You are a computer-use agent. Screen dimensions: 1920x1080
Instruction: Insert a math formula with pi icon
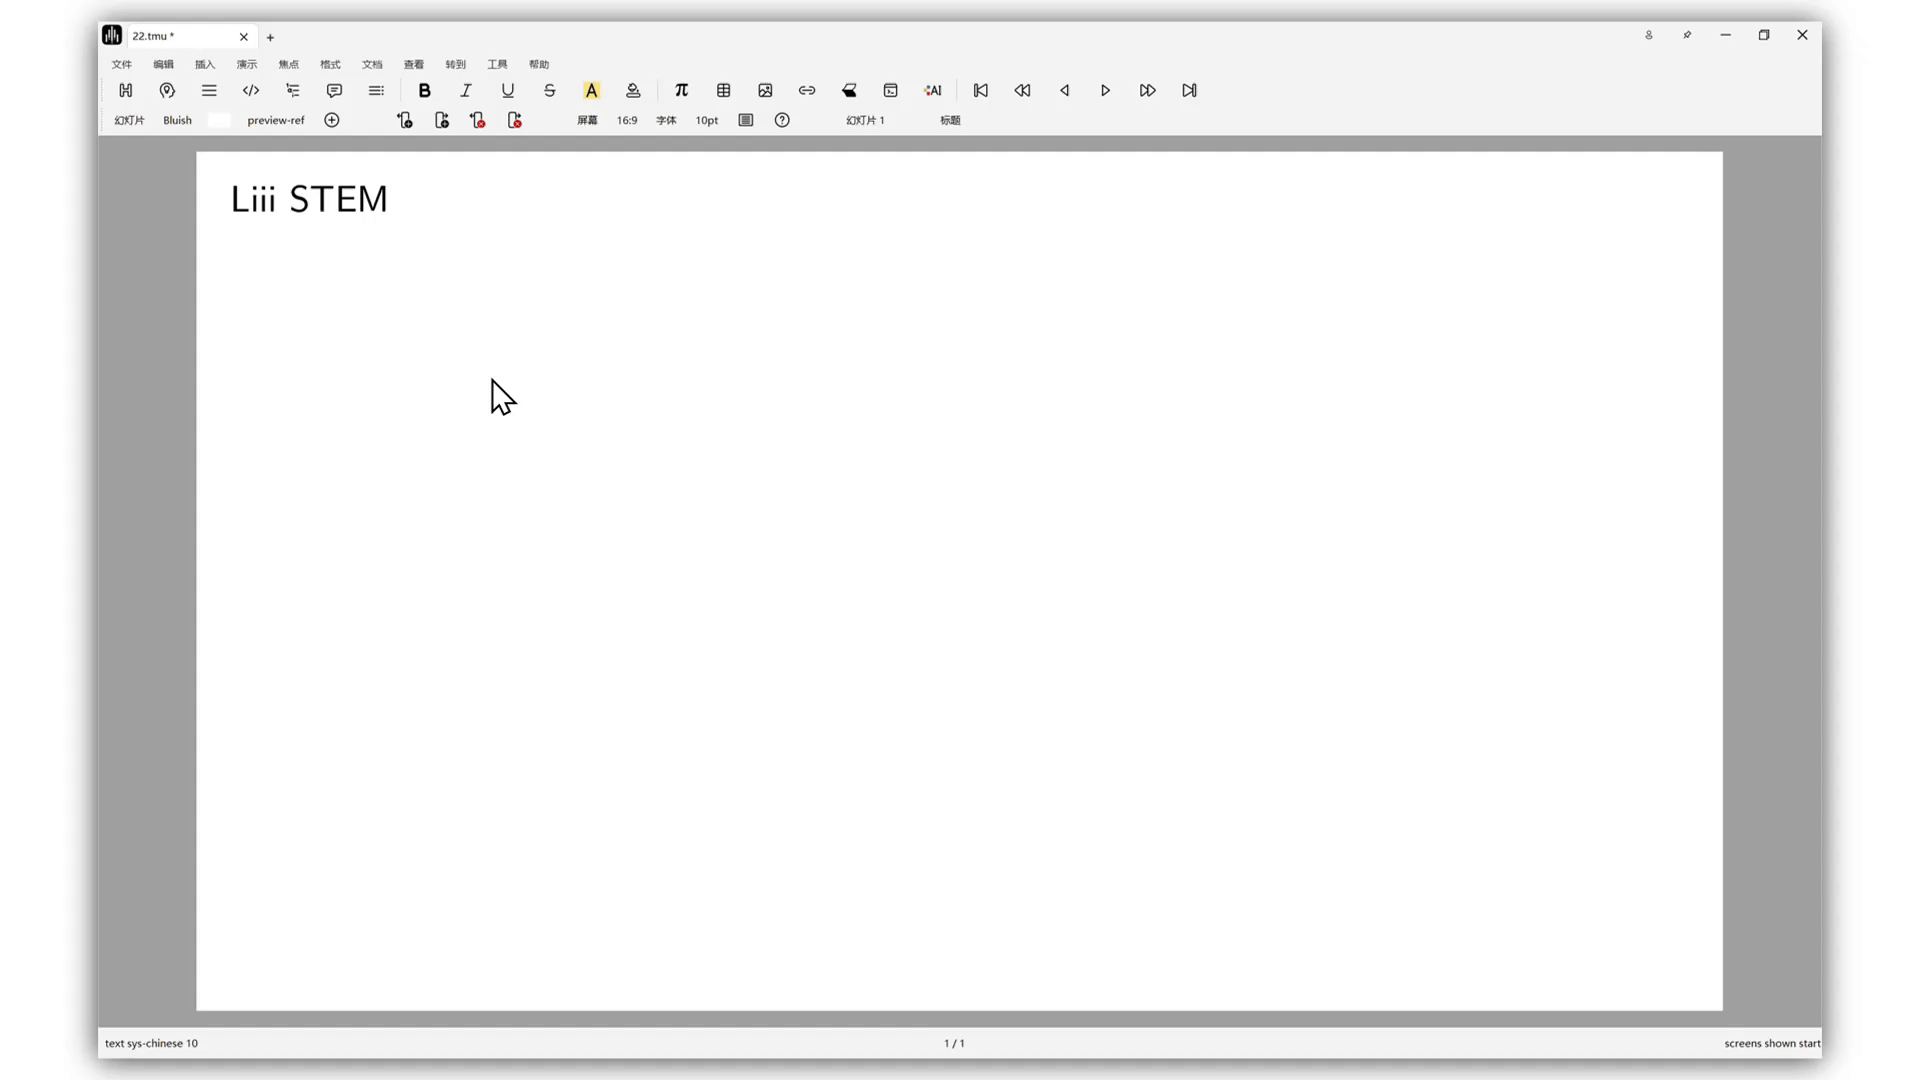[x=681, y=90]
